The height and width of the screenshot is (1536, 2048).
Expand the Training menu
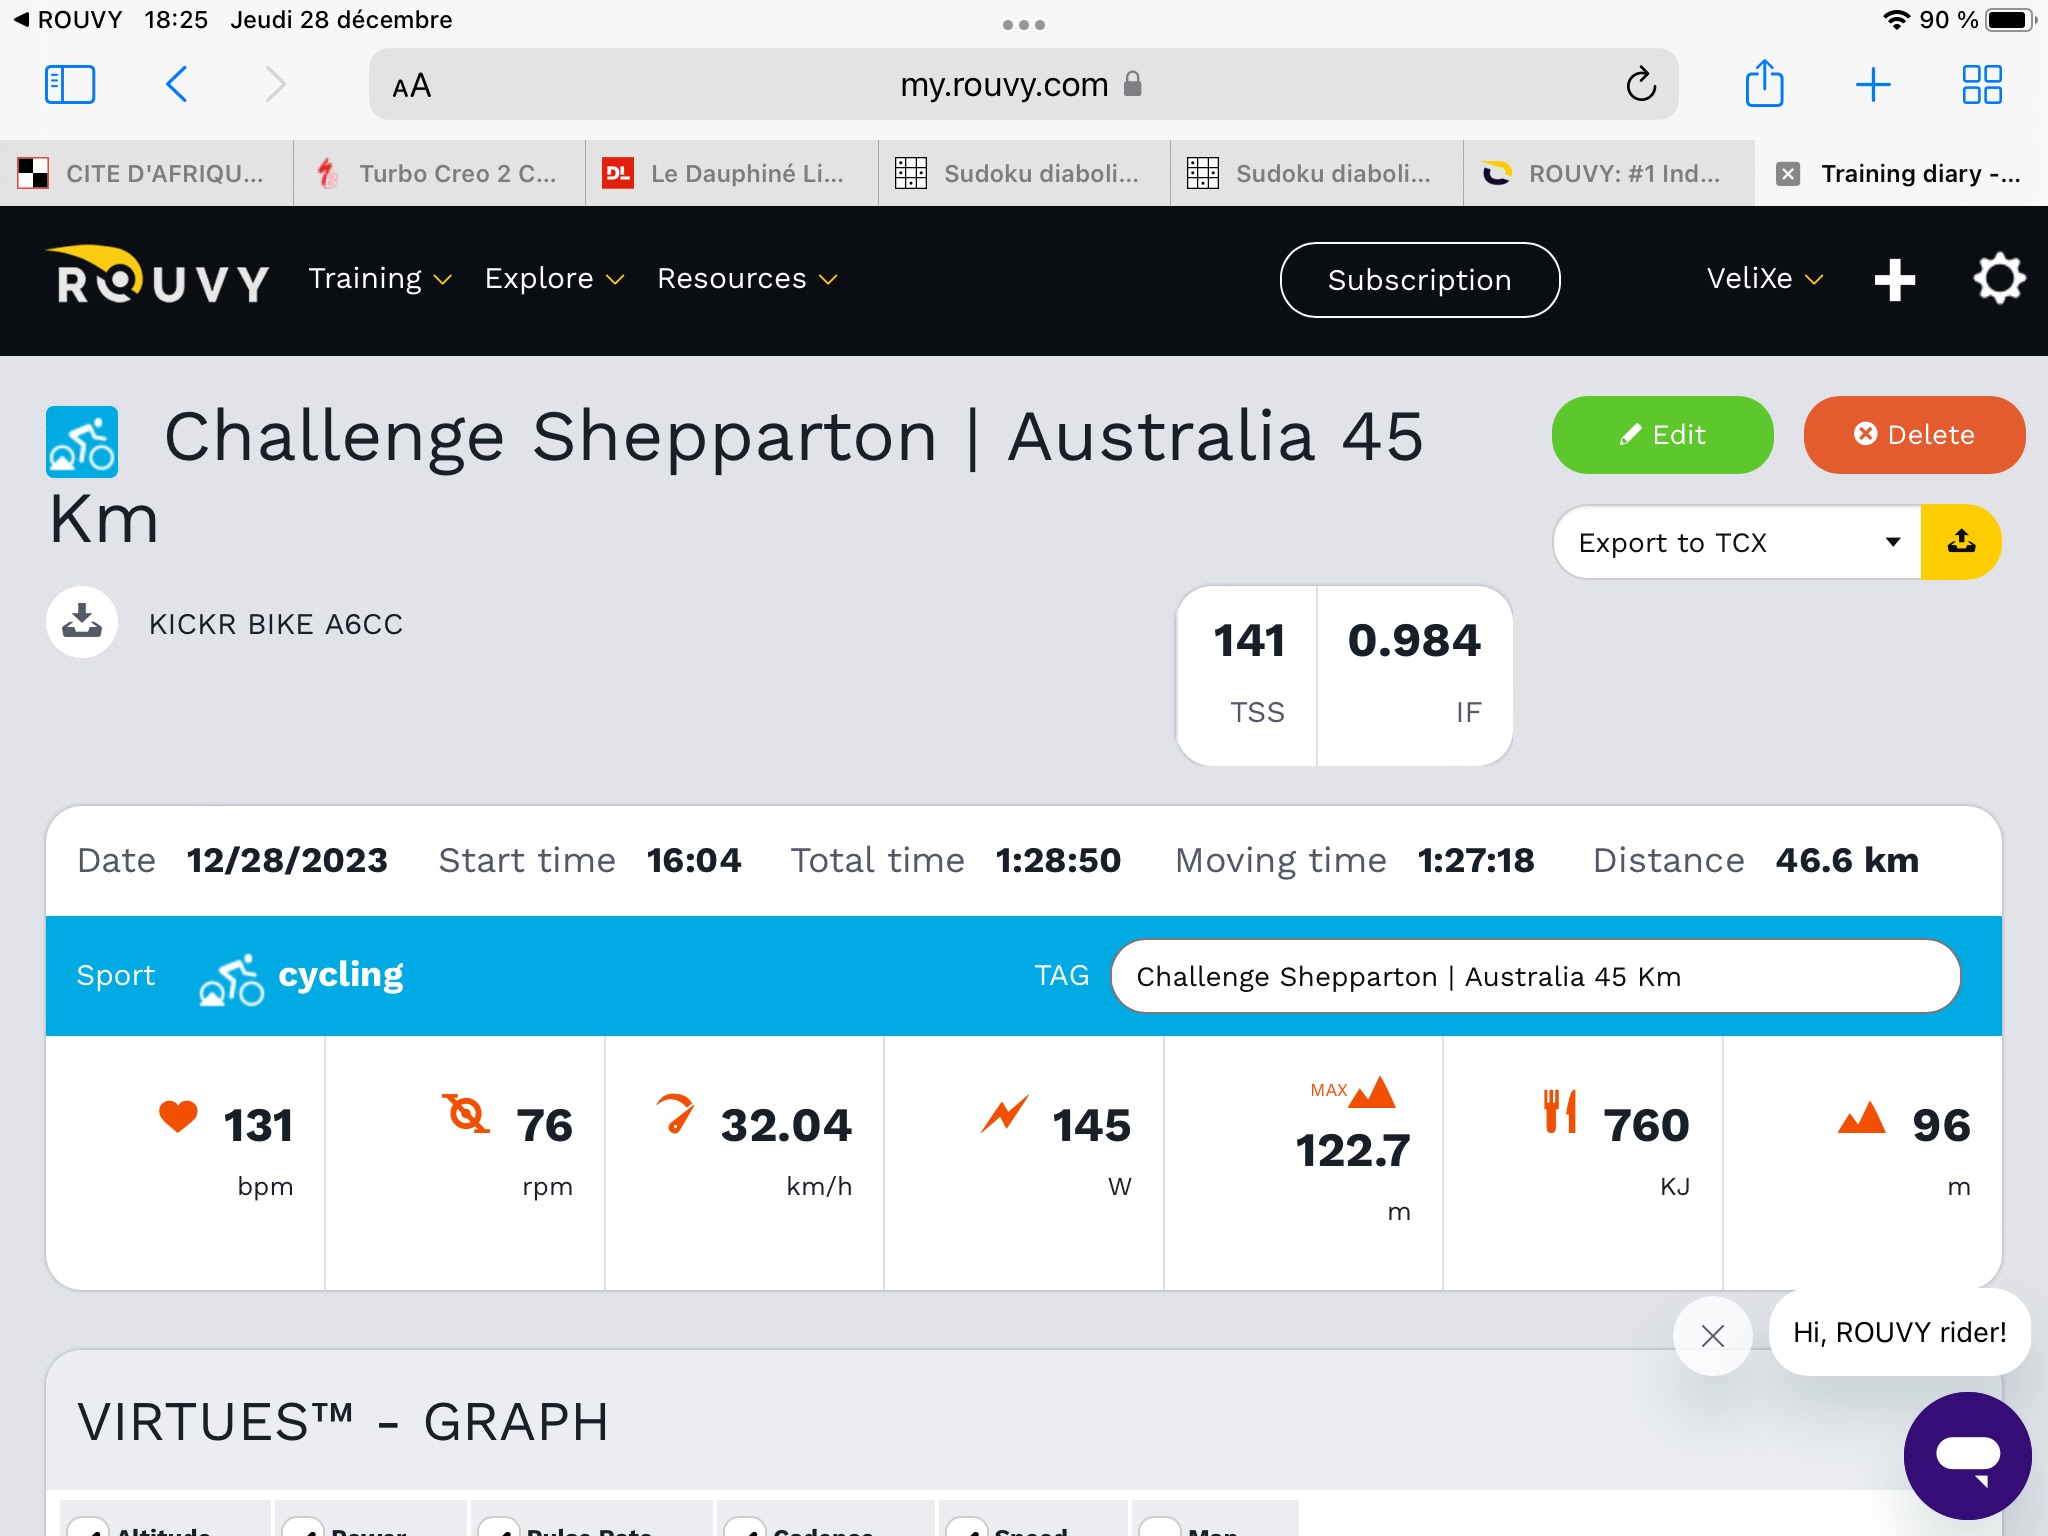pyautogui.click(x=380, y=279)
